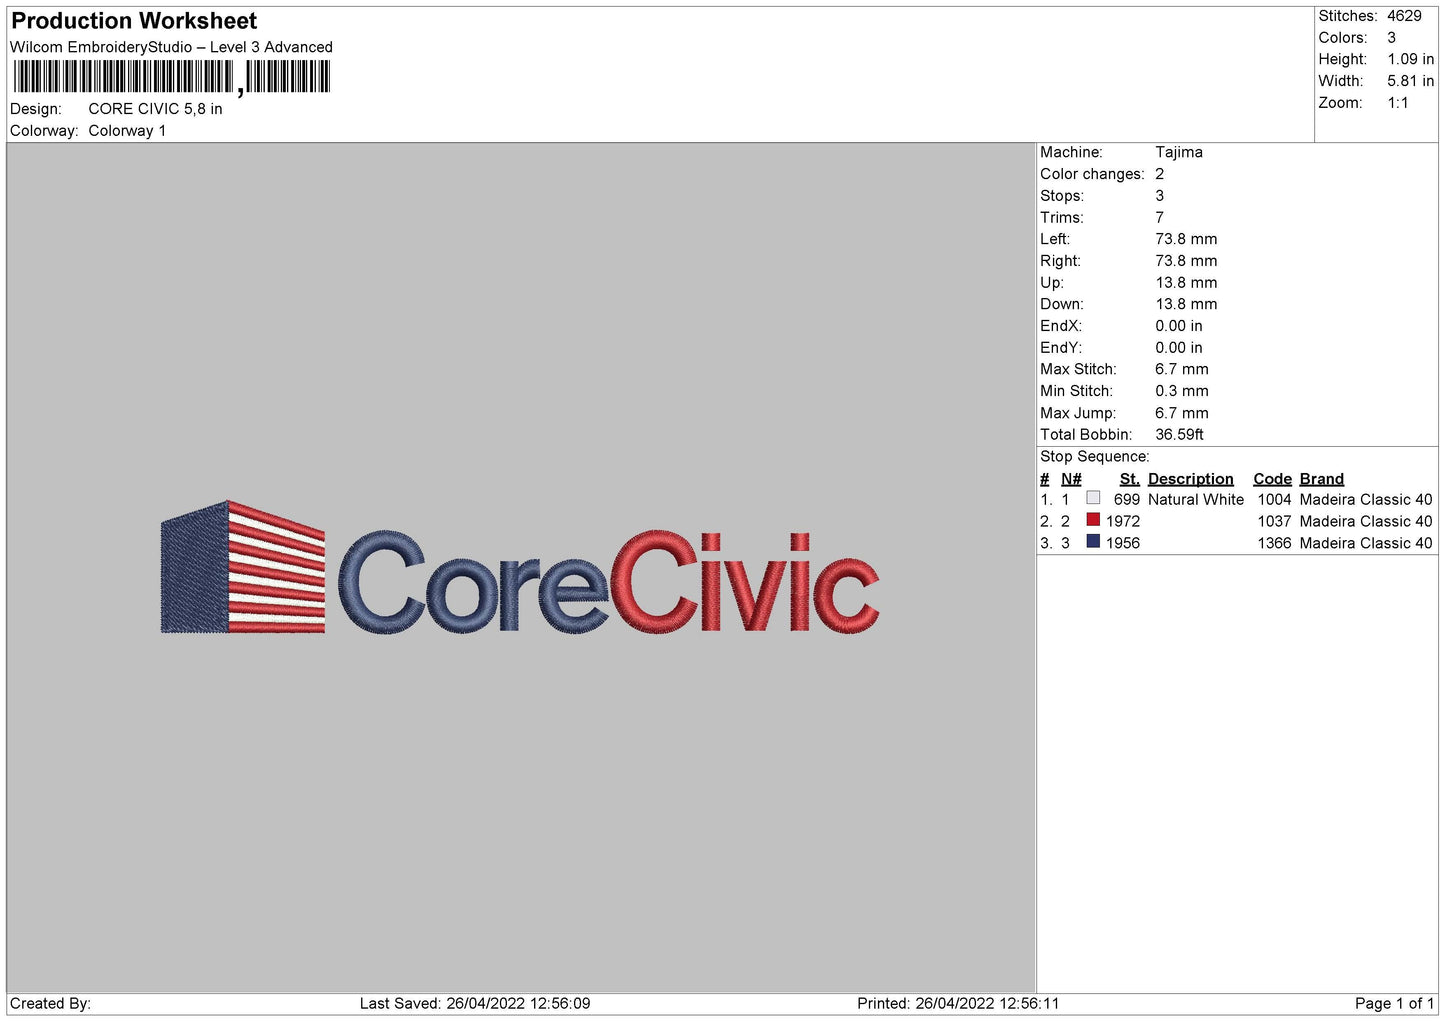Click the design name CORE CIVIC 5,8 in

(154, 108)
